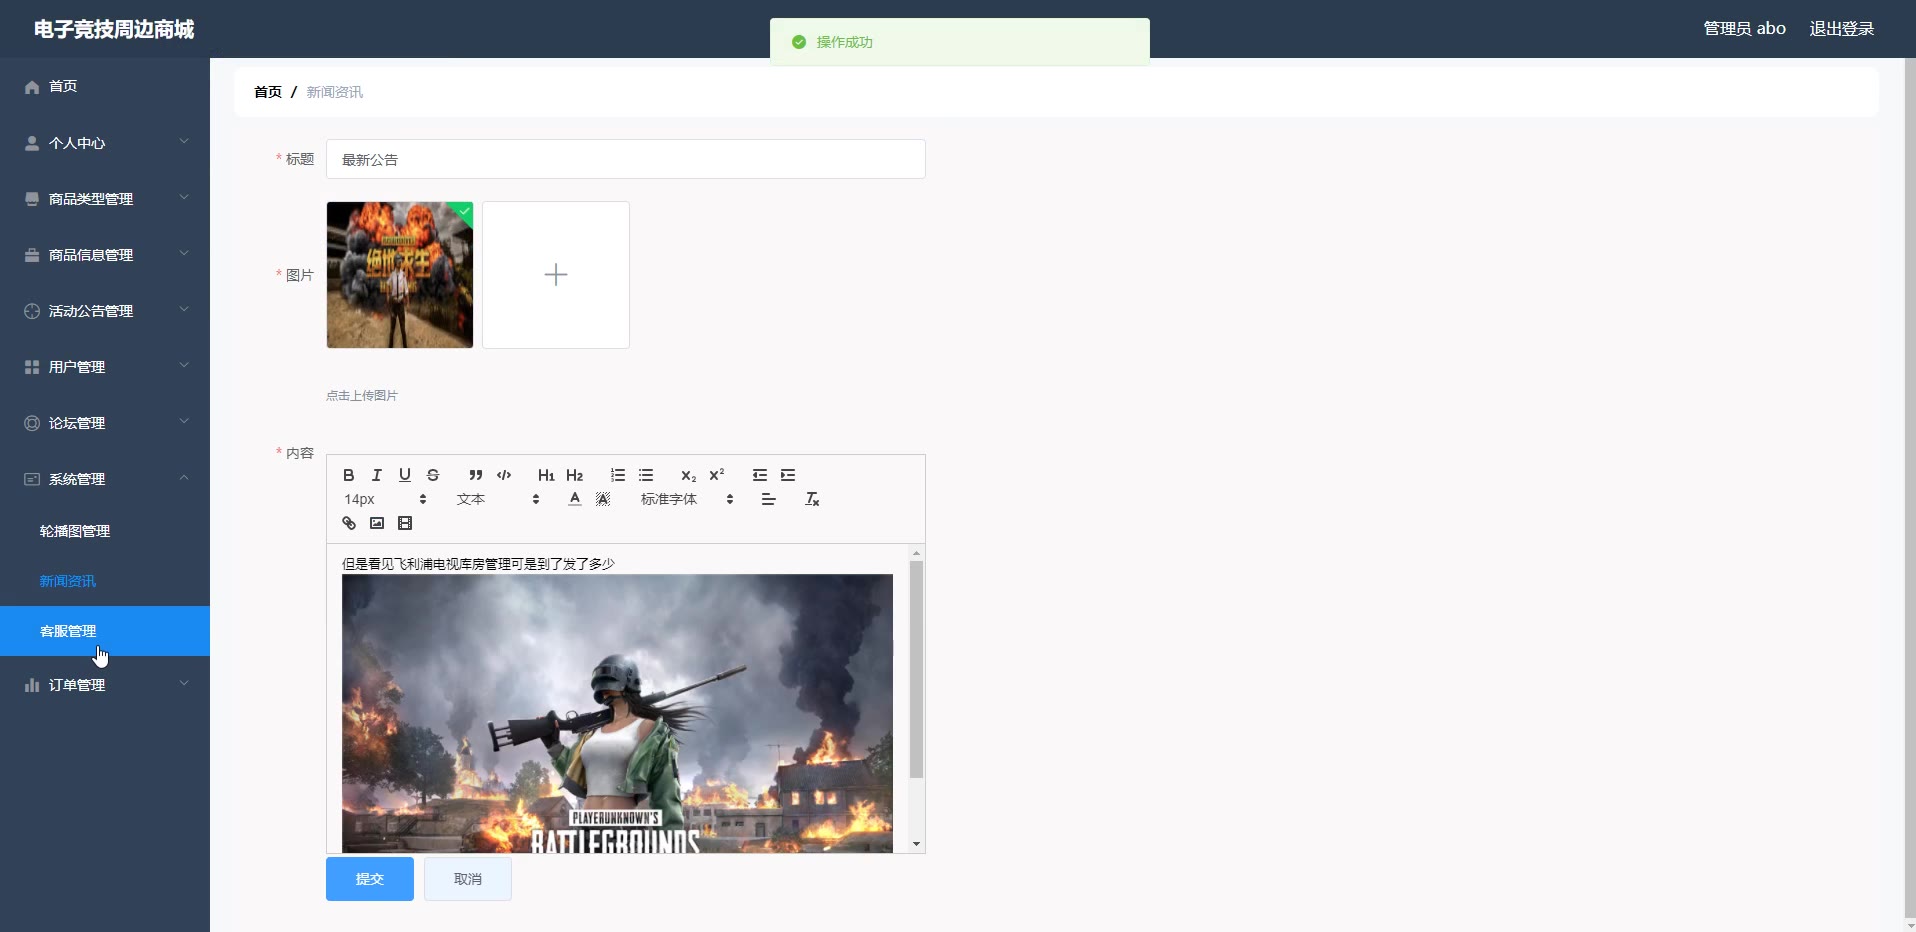Expand the 商品信息管理 sidebar menu

click(105, 255)
